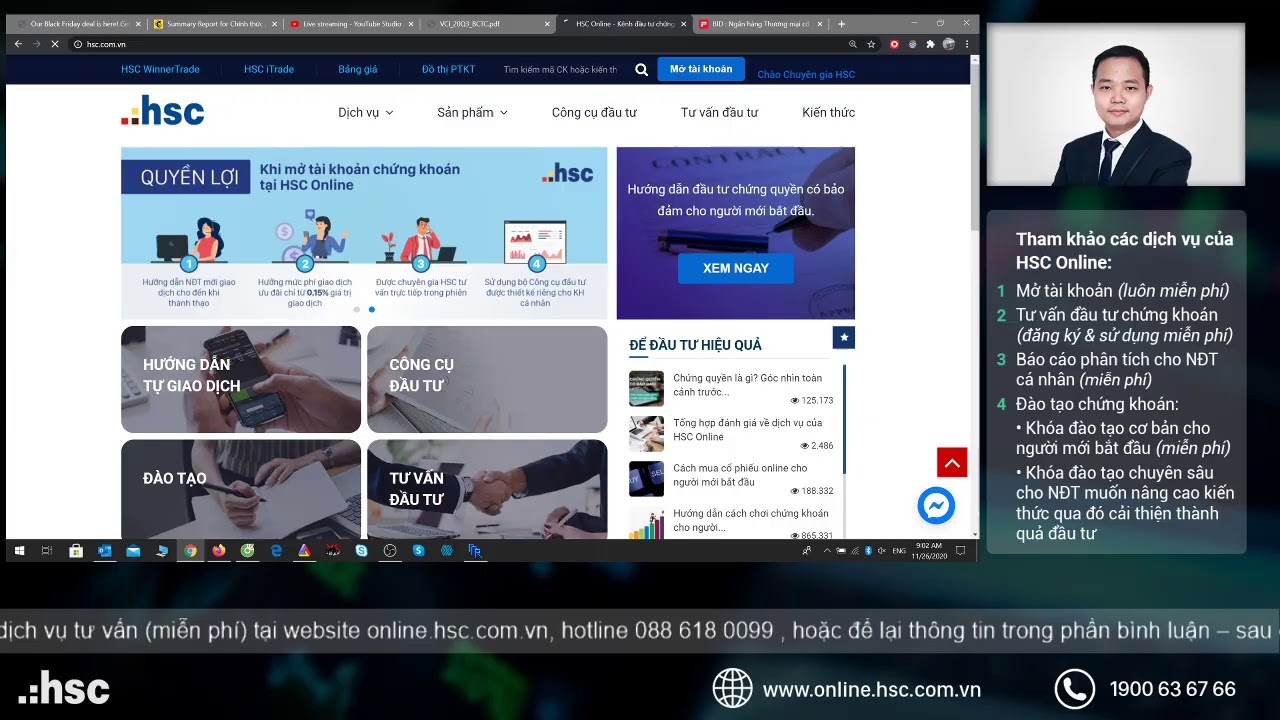Show hidden system tray icons chevron
1280x720 pixels.
[x=829, y=551]
